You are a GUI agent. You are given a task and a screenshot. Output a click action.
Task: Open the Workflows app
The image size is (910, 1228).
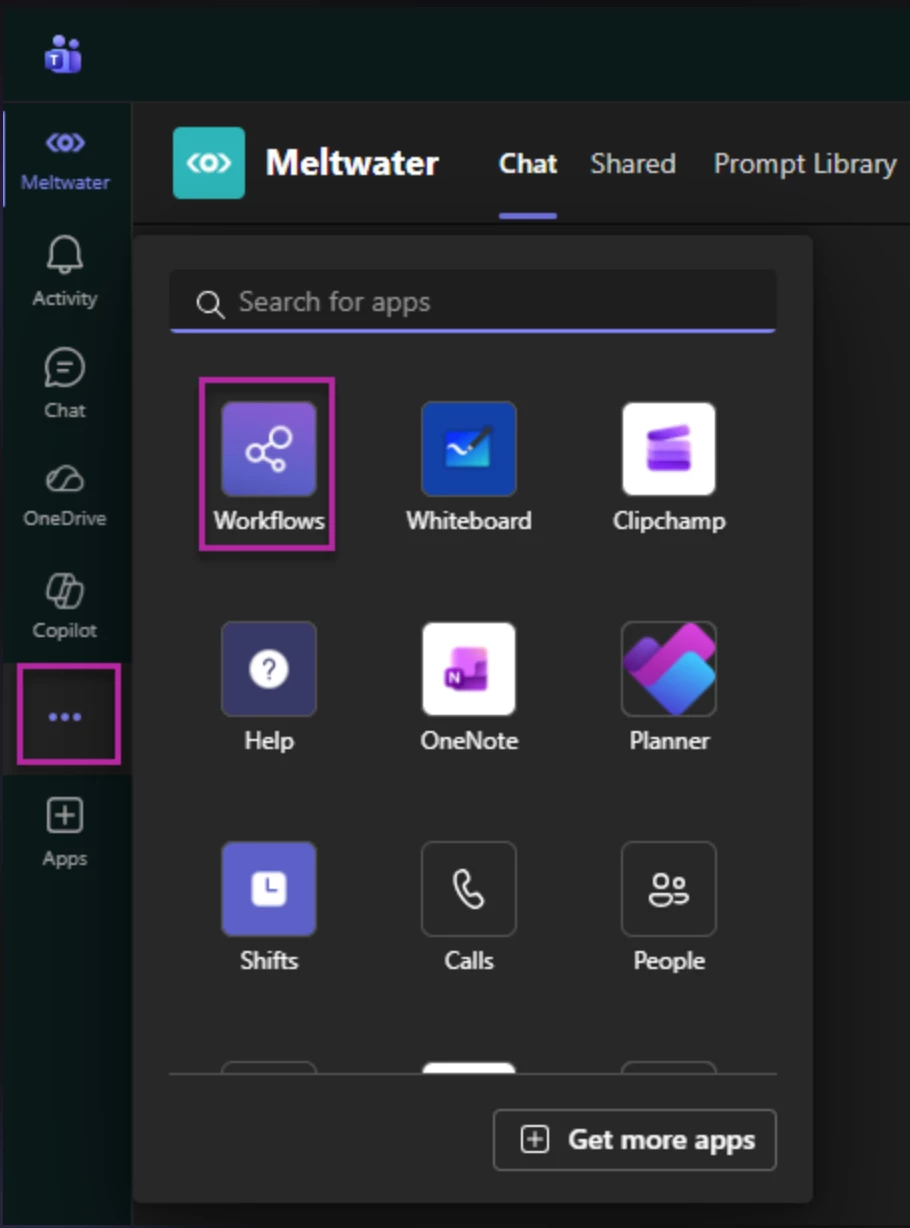tap(268, 465)
